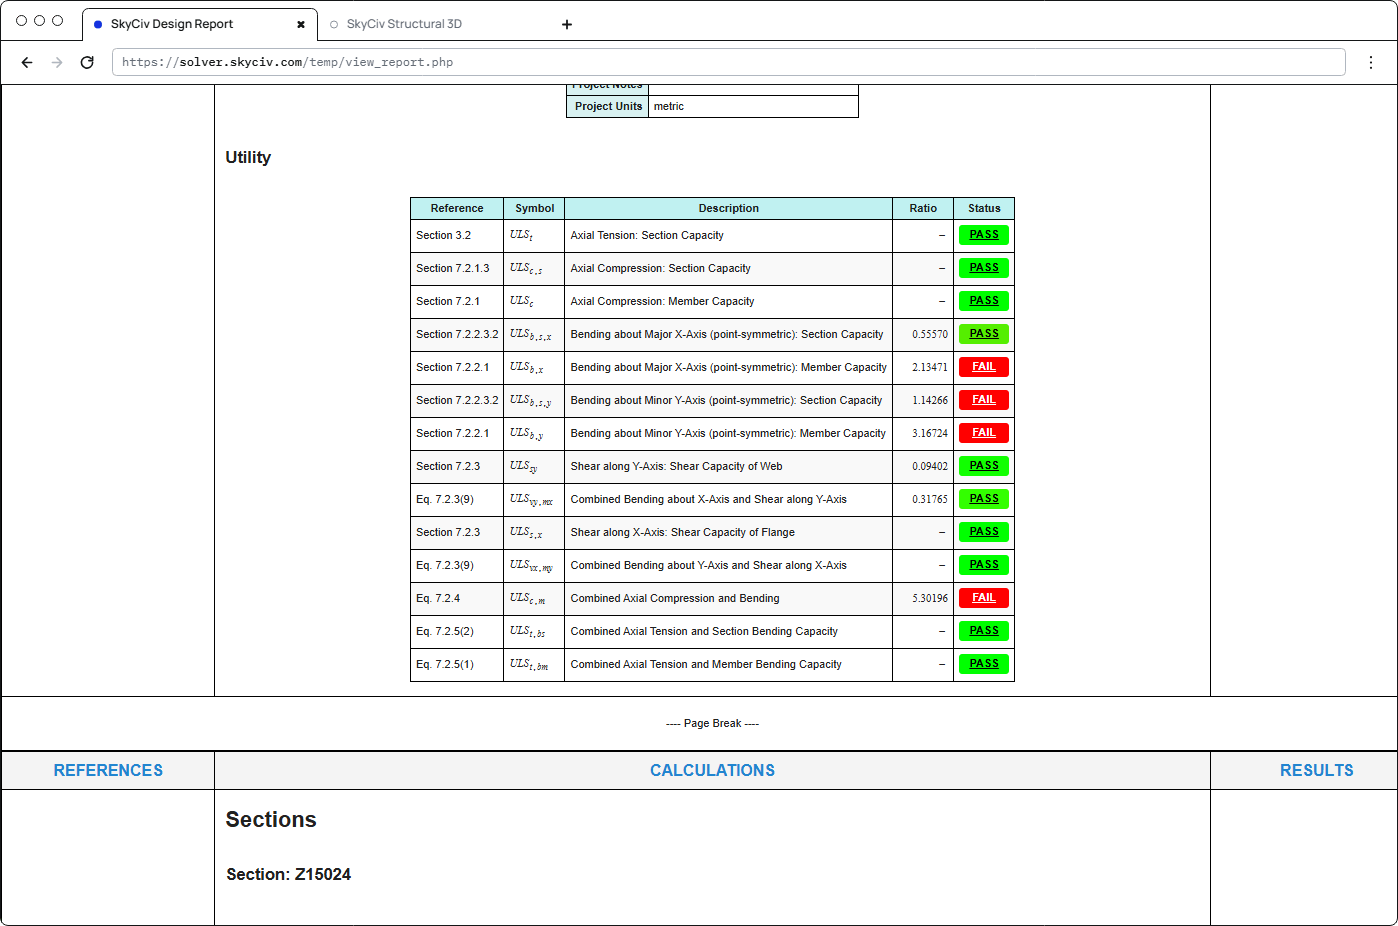This screenshot has width=1398, height=926.
Task: Reload the design report page
Action: [x=87, y=62]
